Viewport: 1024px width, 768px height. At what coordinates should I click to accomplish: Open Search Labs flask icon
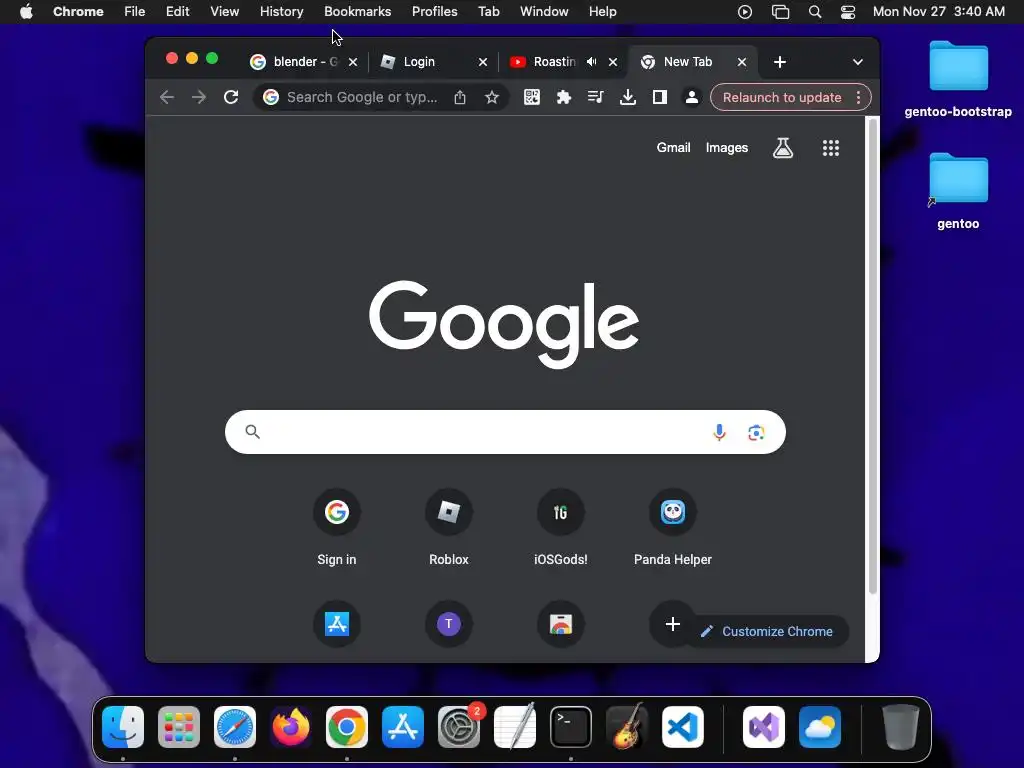pyautogui.click(x=783, y=148)
